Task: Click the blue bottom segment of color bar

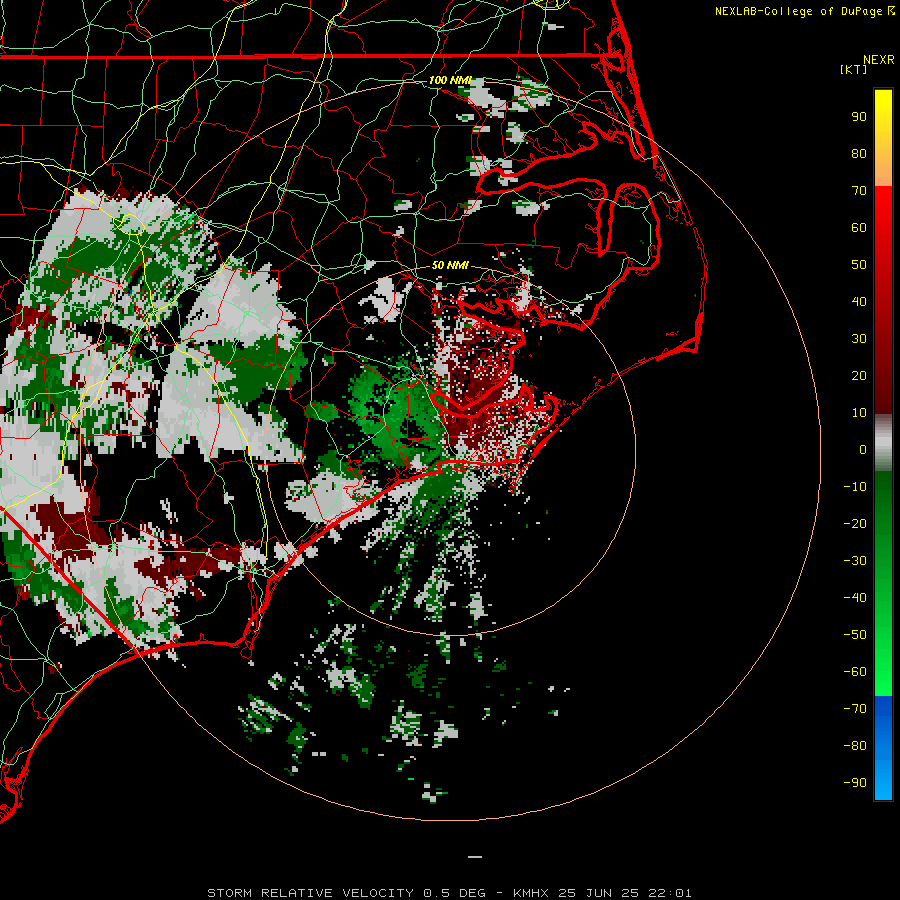Action: [883, 747]
